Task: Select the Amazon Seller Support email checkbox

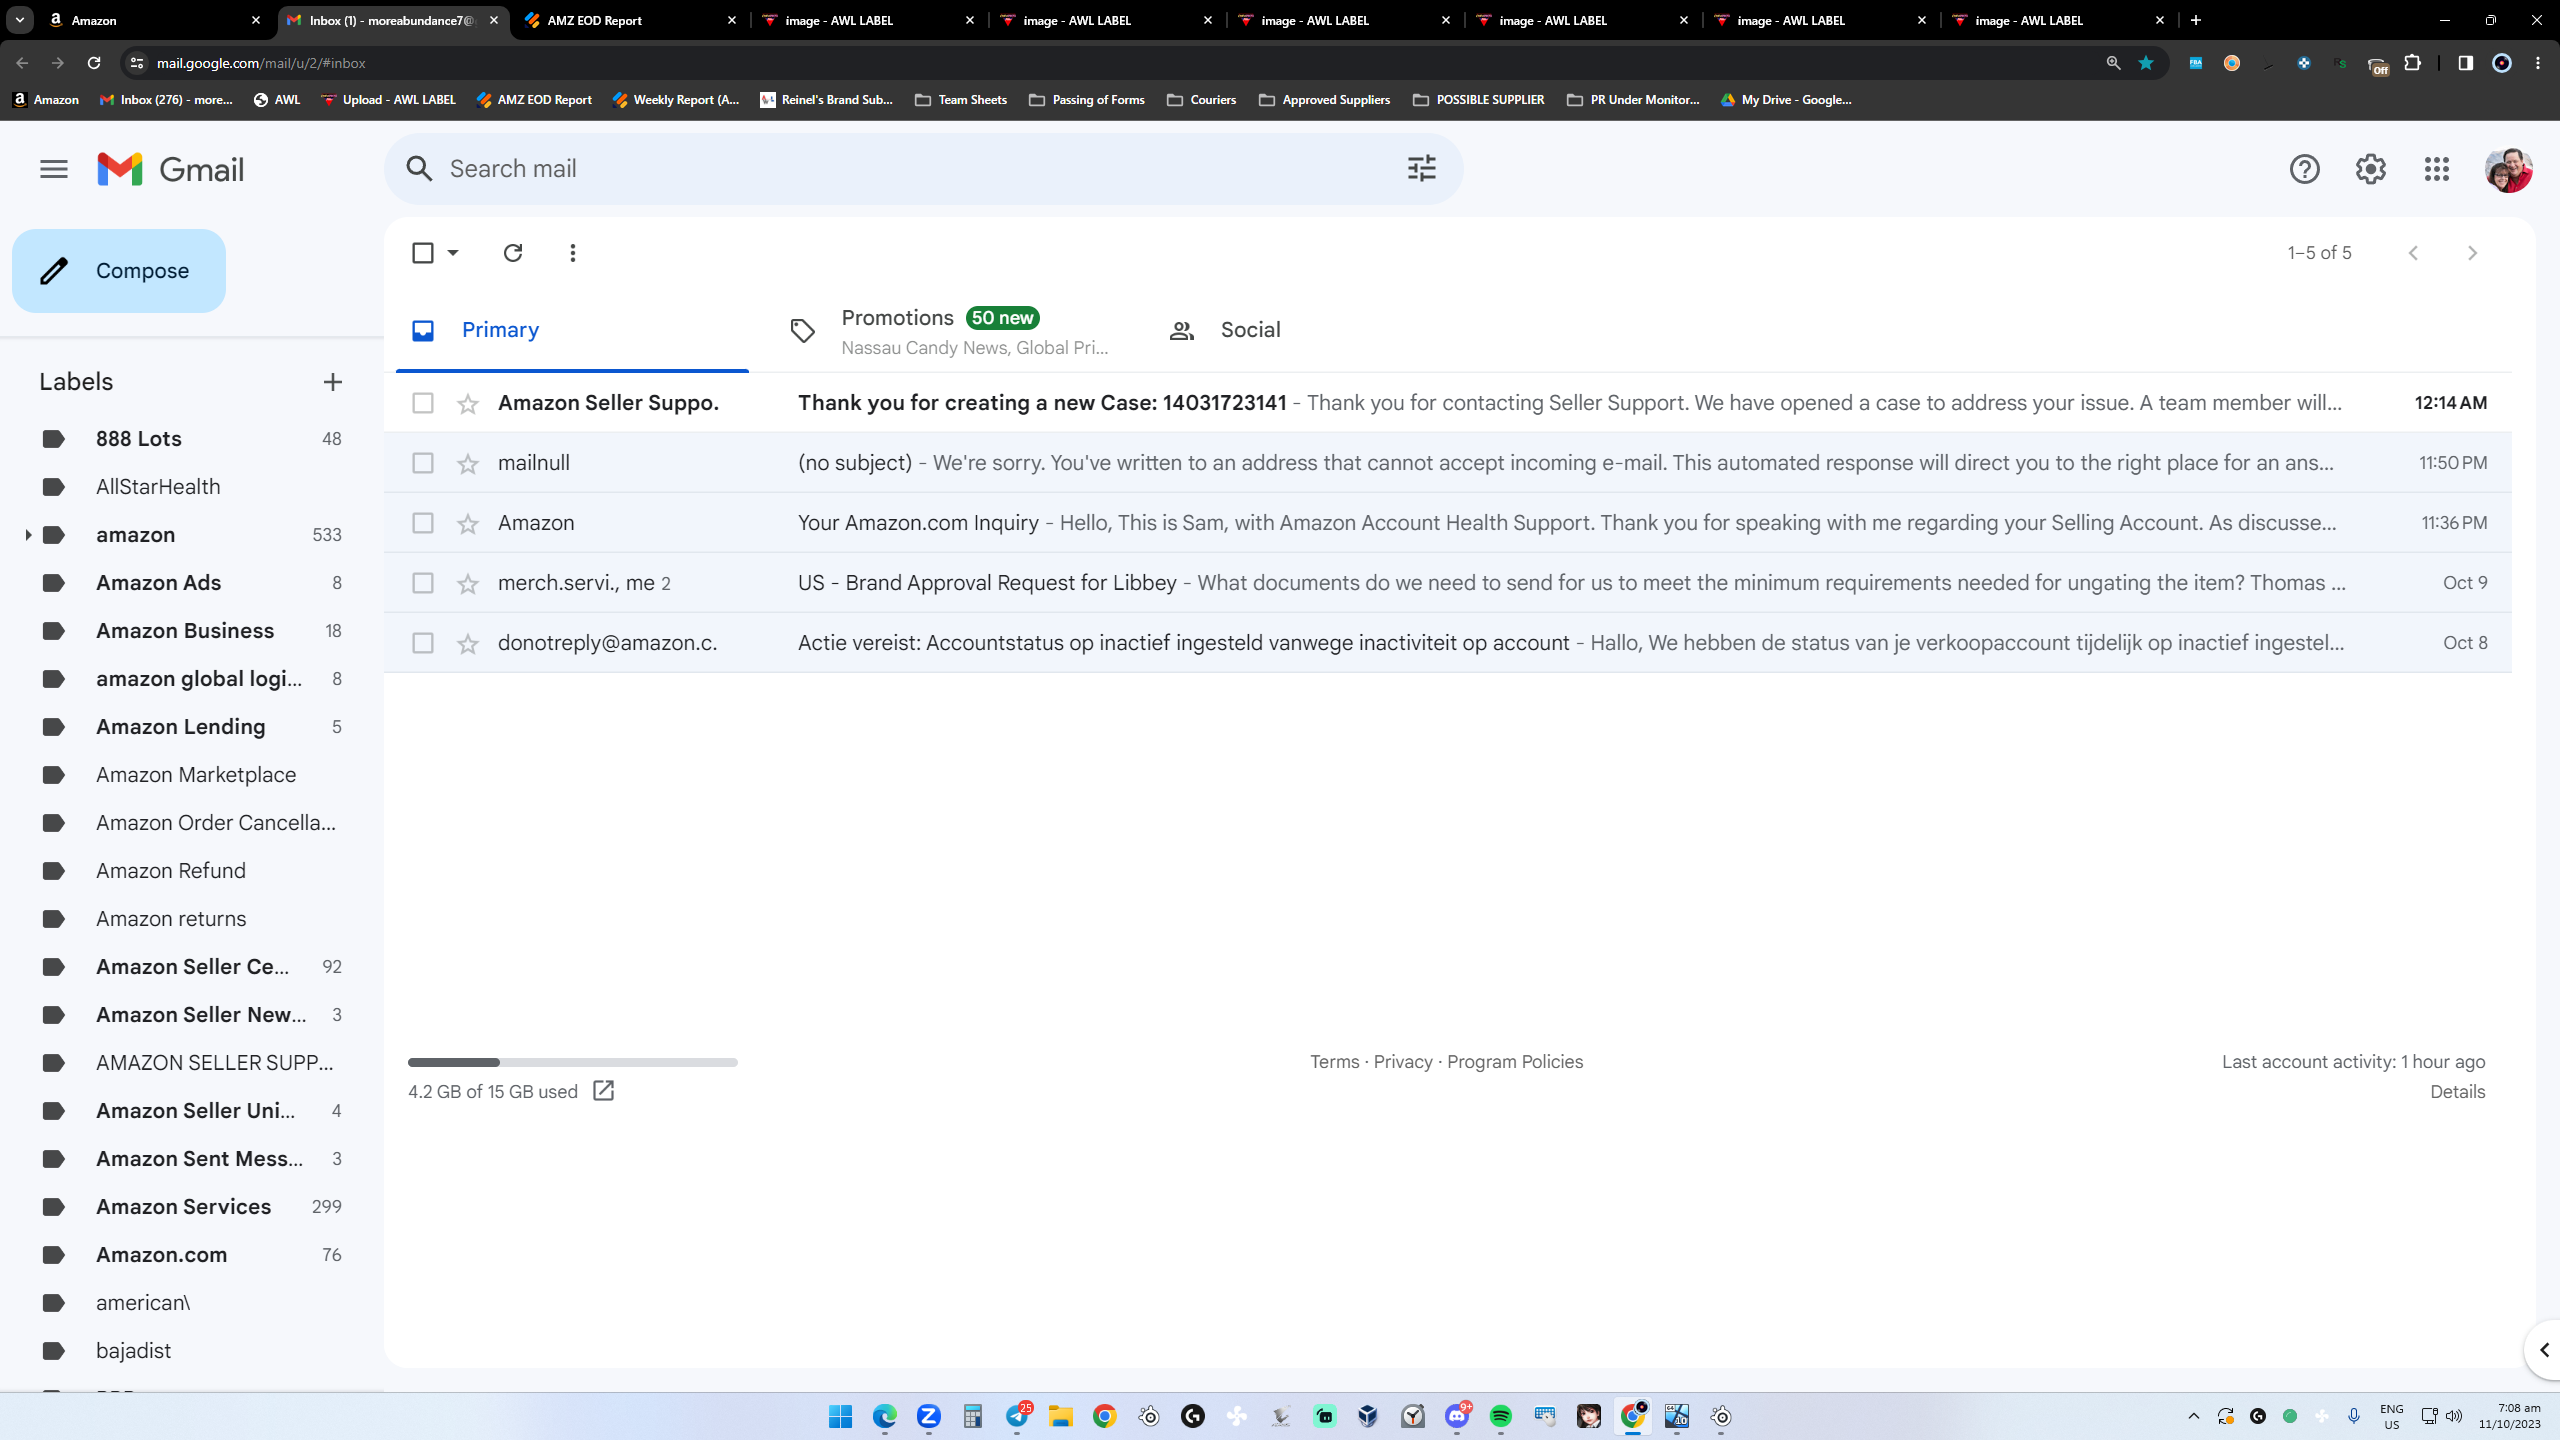Action: [423, 403]
